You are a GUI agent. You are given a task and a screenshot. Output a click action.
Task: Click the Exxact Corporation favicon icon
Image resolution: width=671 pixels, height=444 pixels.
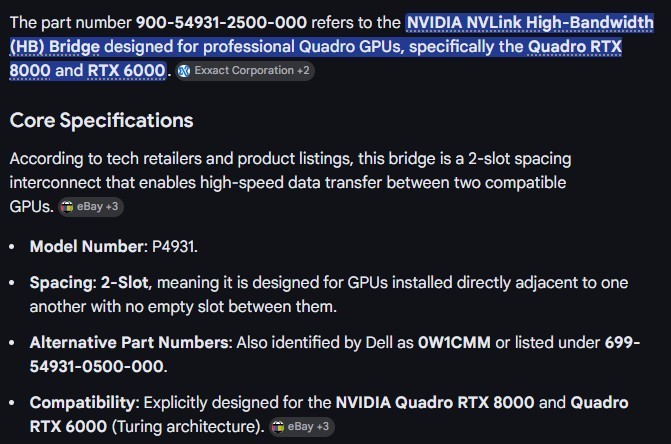[184, 71]
